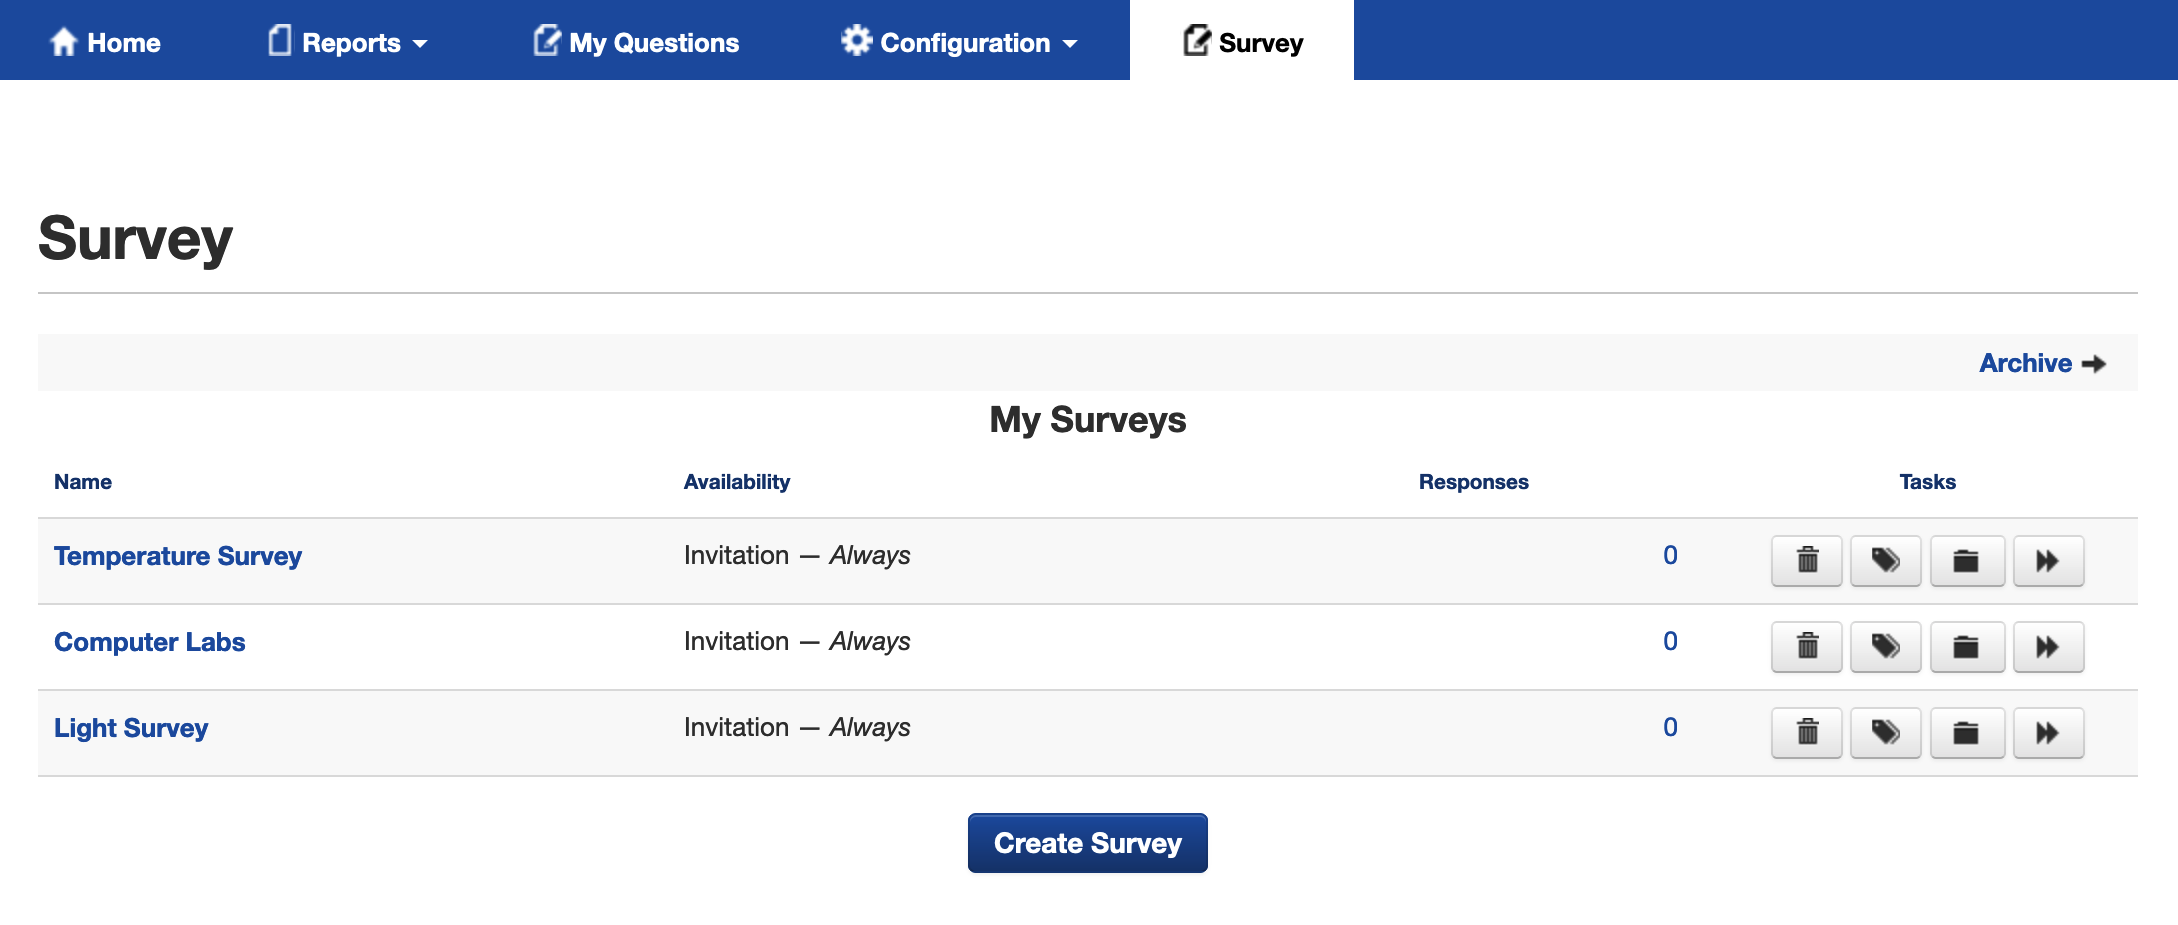Open the Light Survey link
Image resolution: width=2178 pixels, height=925 pixels.
tap(131, 728)
